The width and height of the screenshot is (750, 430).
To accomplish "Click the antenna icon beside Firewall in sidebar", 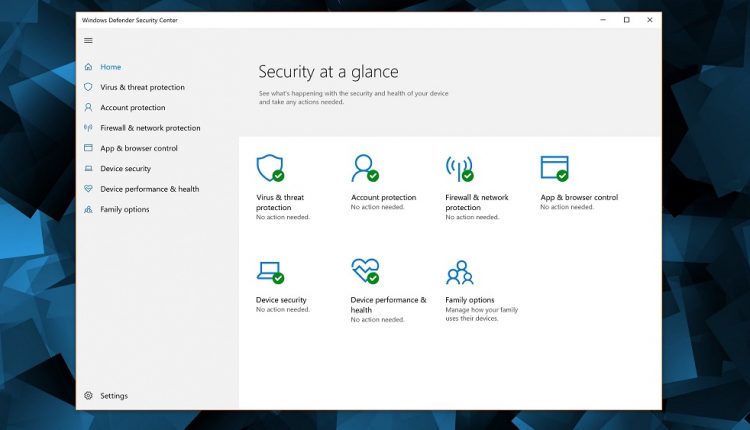I will tap(88, 128).
